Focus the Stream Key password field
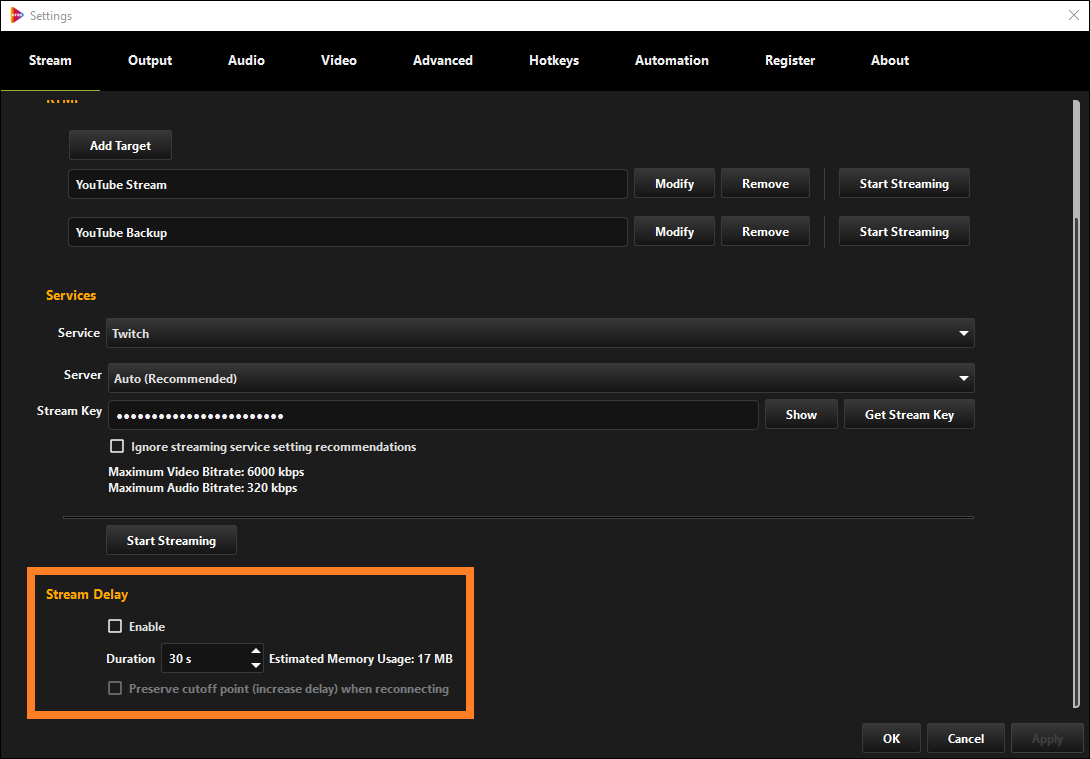 pyautogui.click(x=433, y=416)
